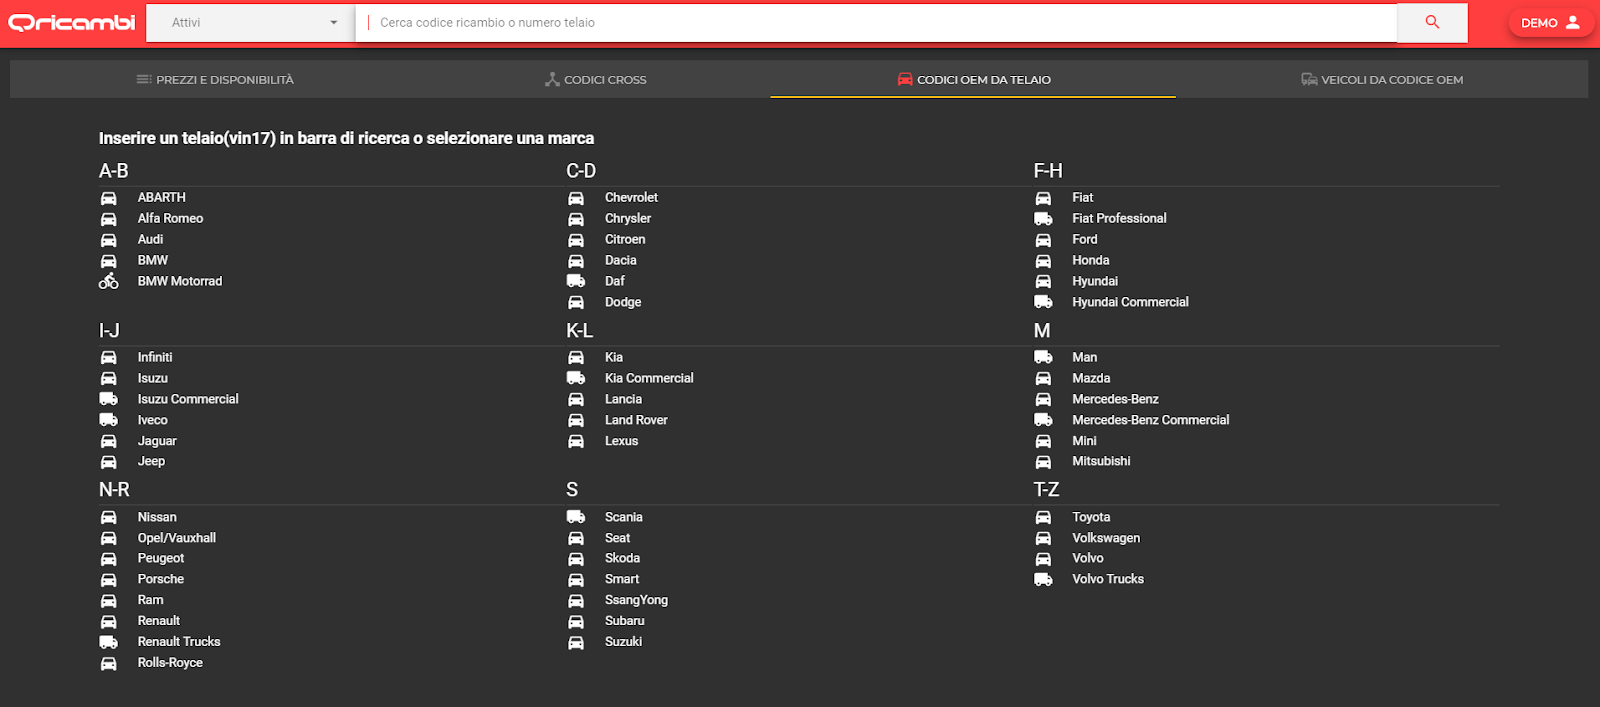
Task: Click the car icon beside Lexus
Action: pyautogui.click(x=576, y=441)
